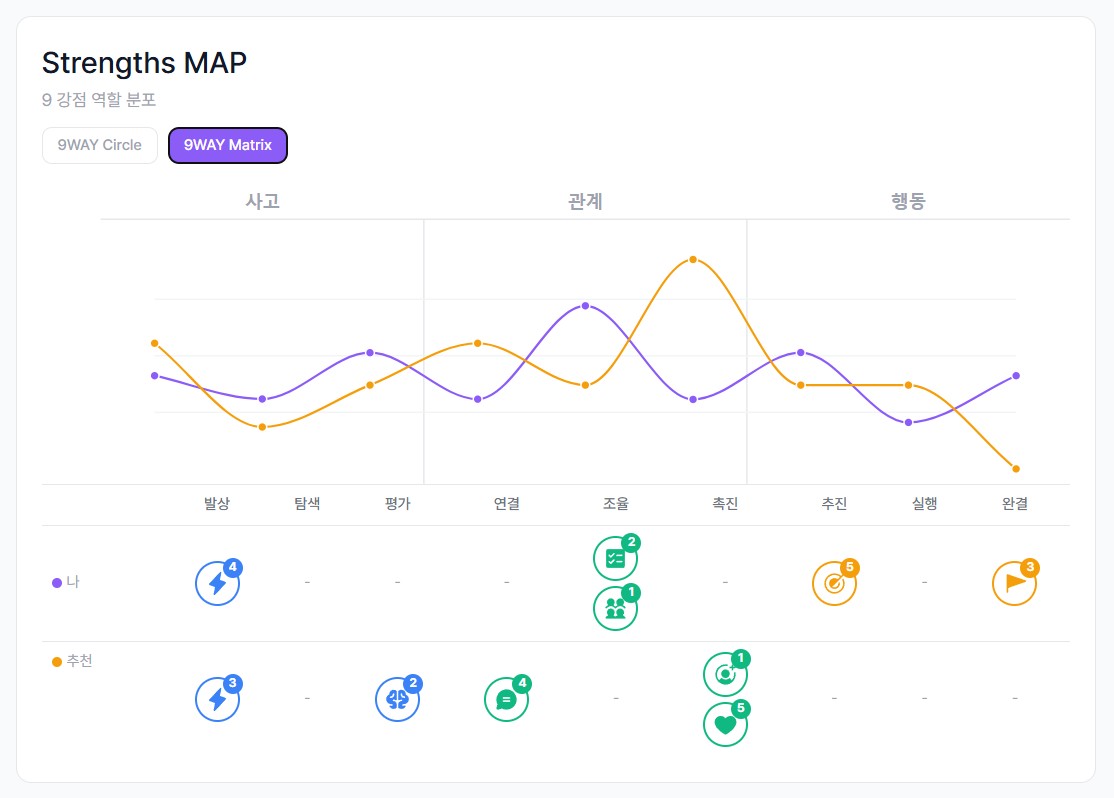Screen dimensions: 1114x798
Task: Select the target 추진 icon with badge 5
Action: pyautogui.click(x=835, y=583)
